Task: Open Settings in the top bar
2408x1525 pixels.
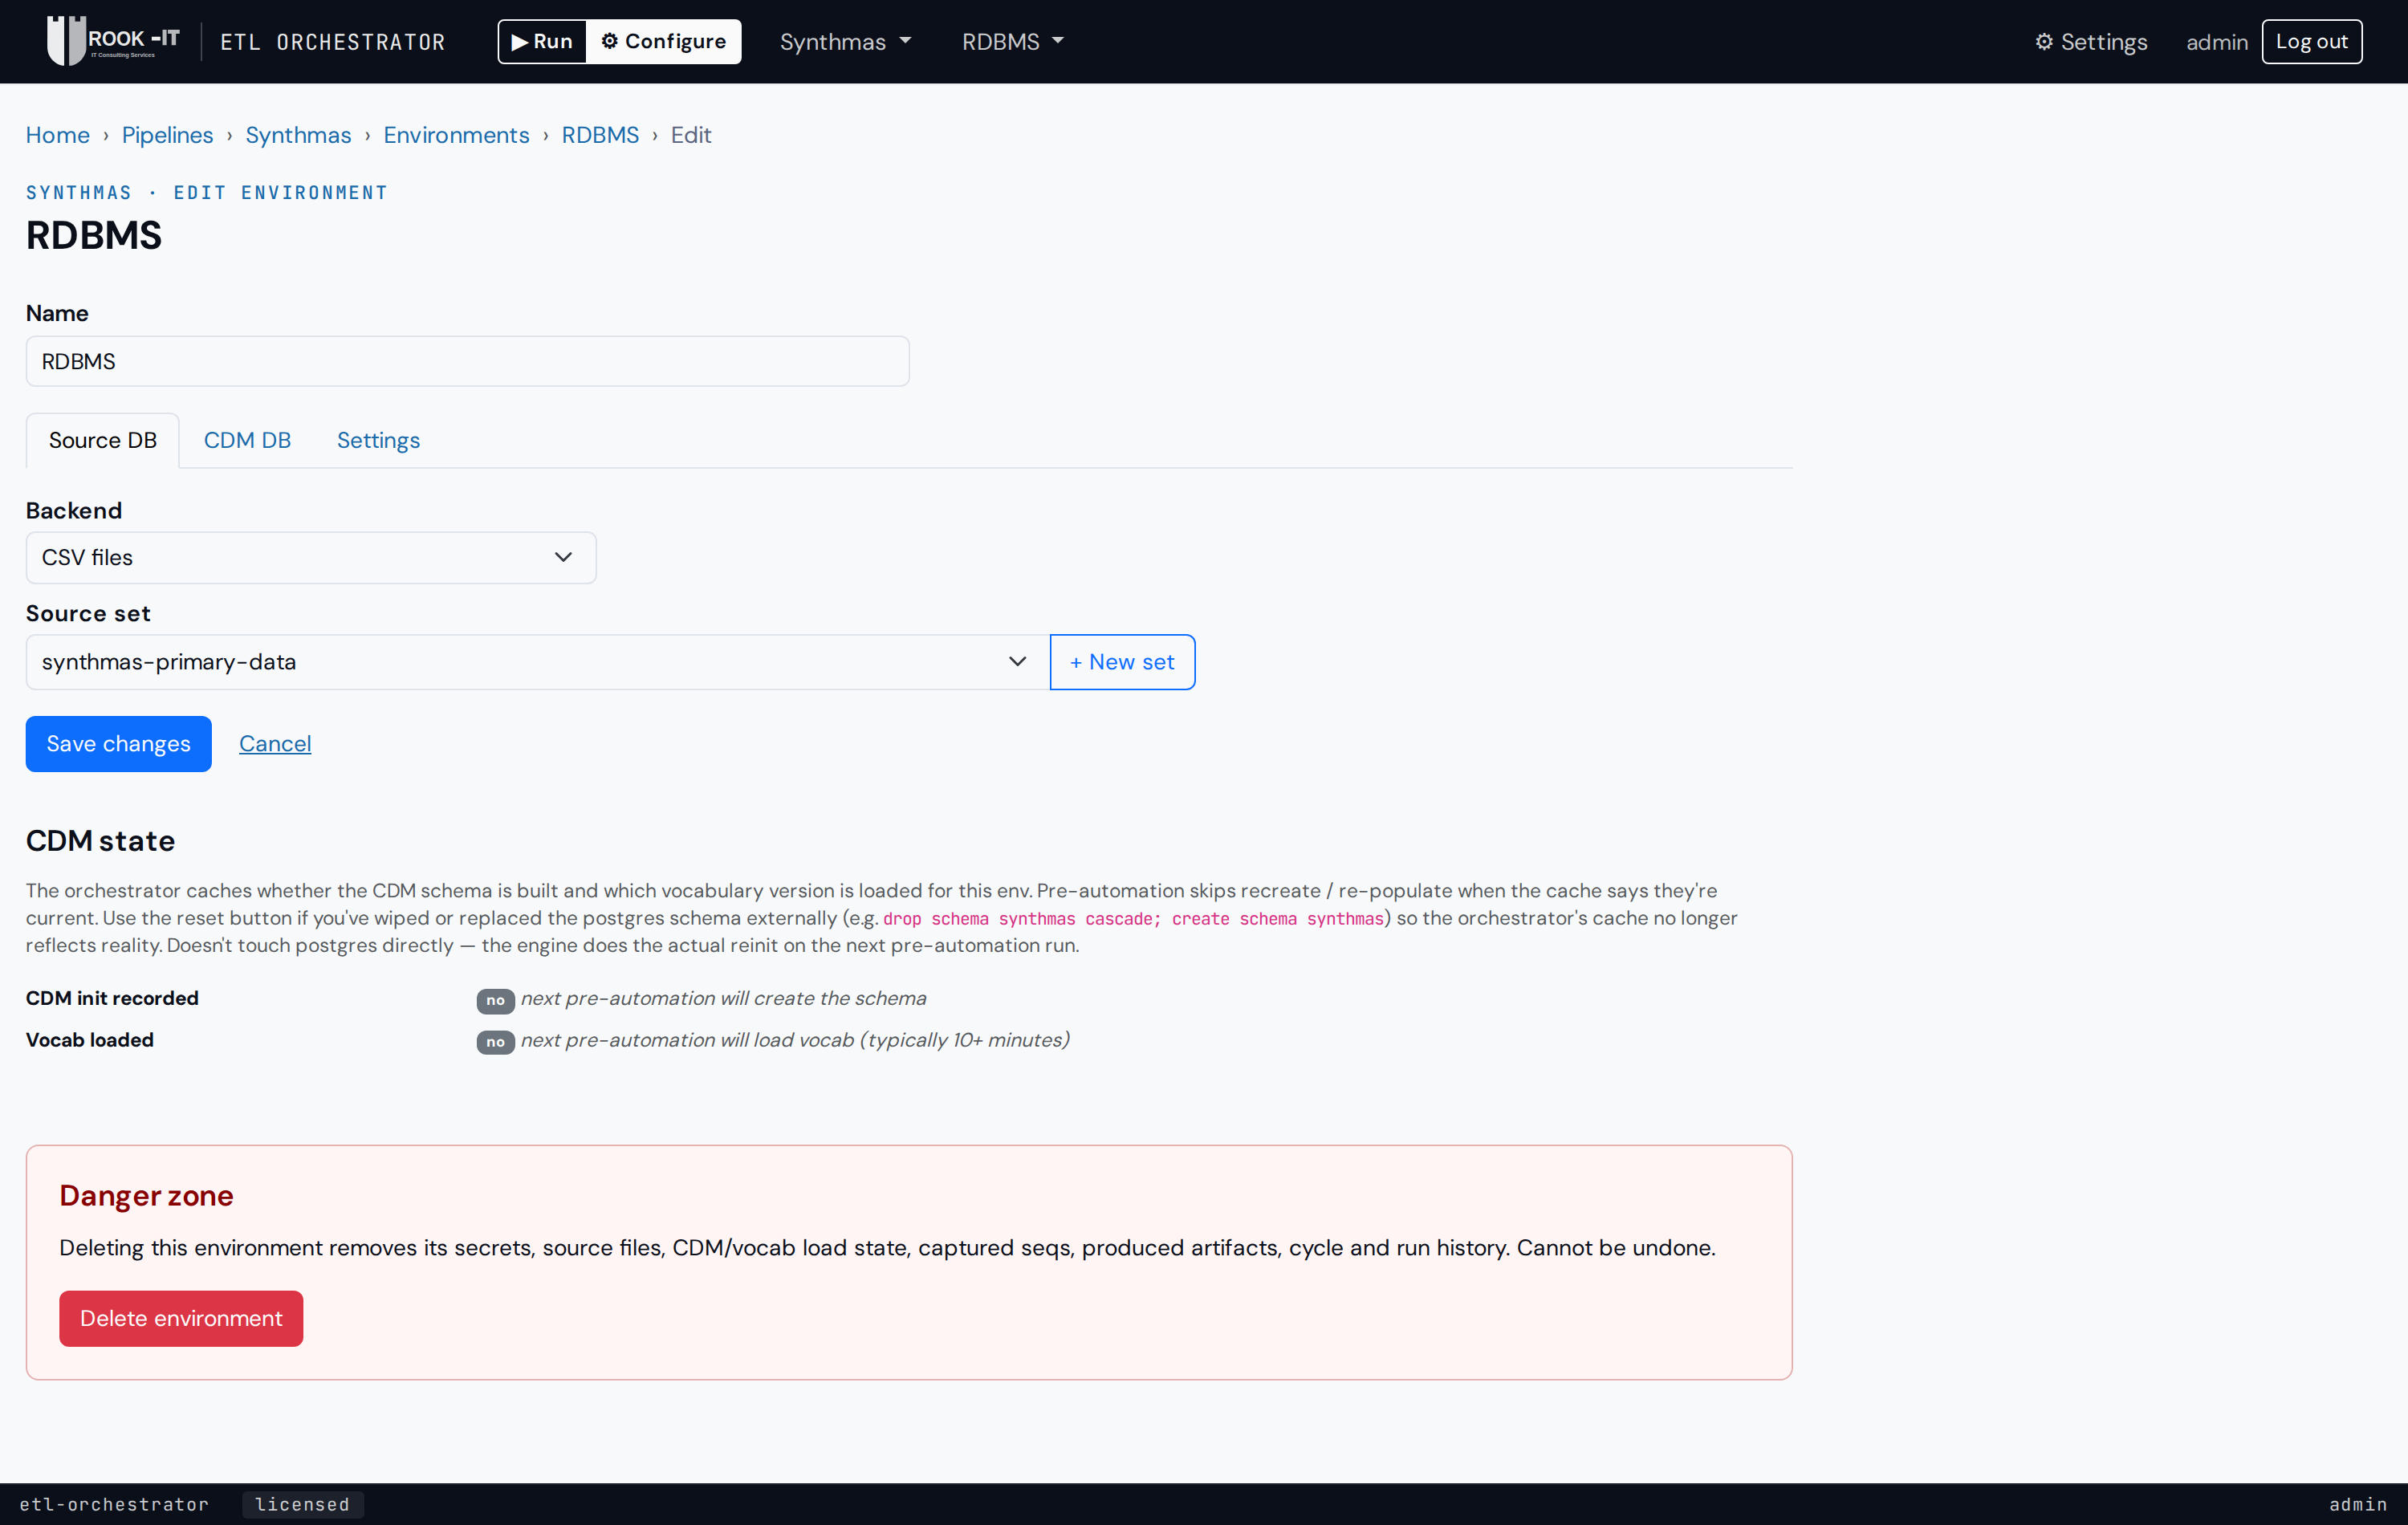Action: (2091, 42)
